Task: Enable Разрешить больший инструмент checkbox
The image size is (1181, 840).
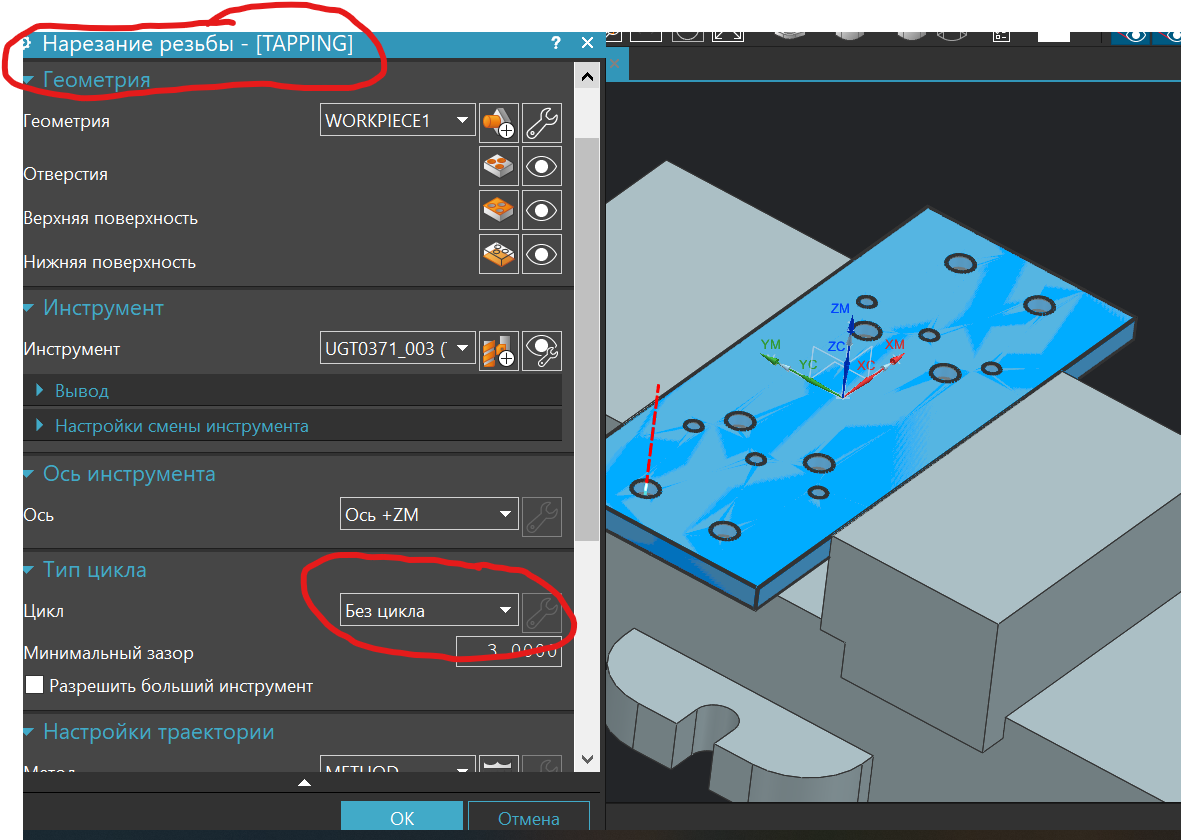Action: tap(35, 685)
